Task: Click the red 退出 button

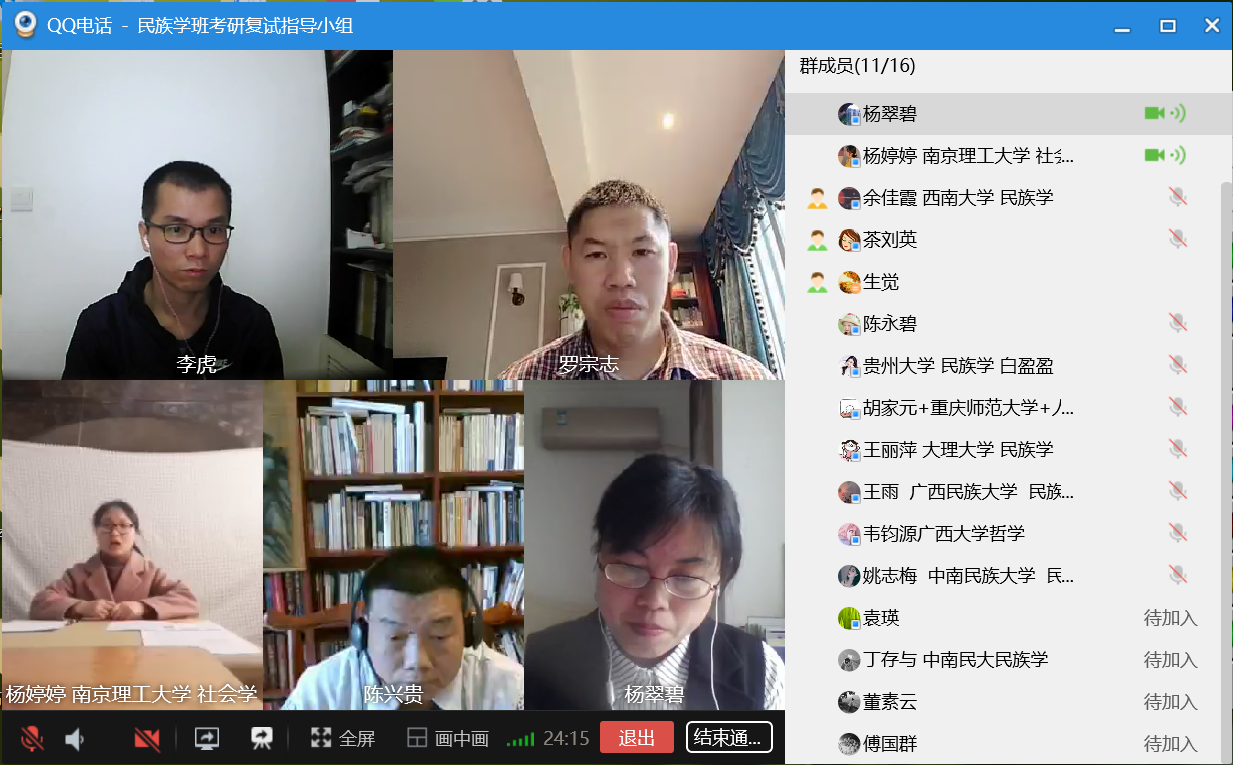Action: (637, 738)
